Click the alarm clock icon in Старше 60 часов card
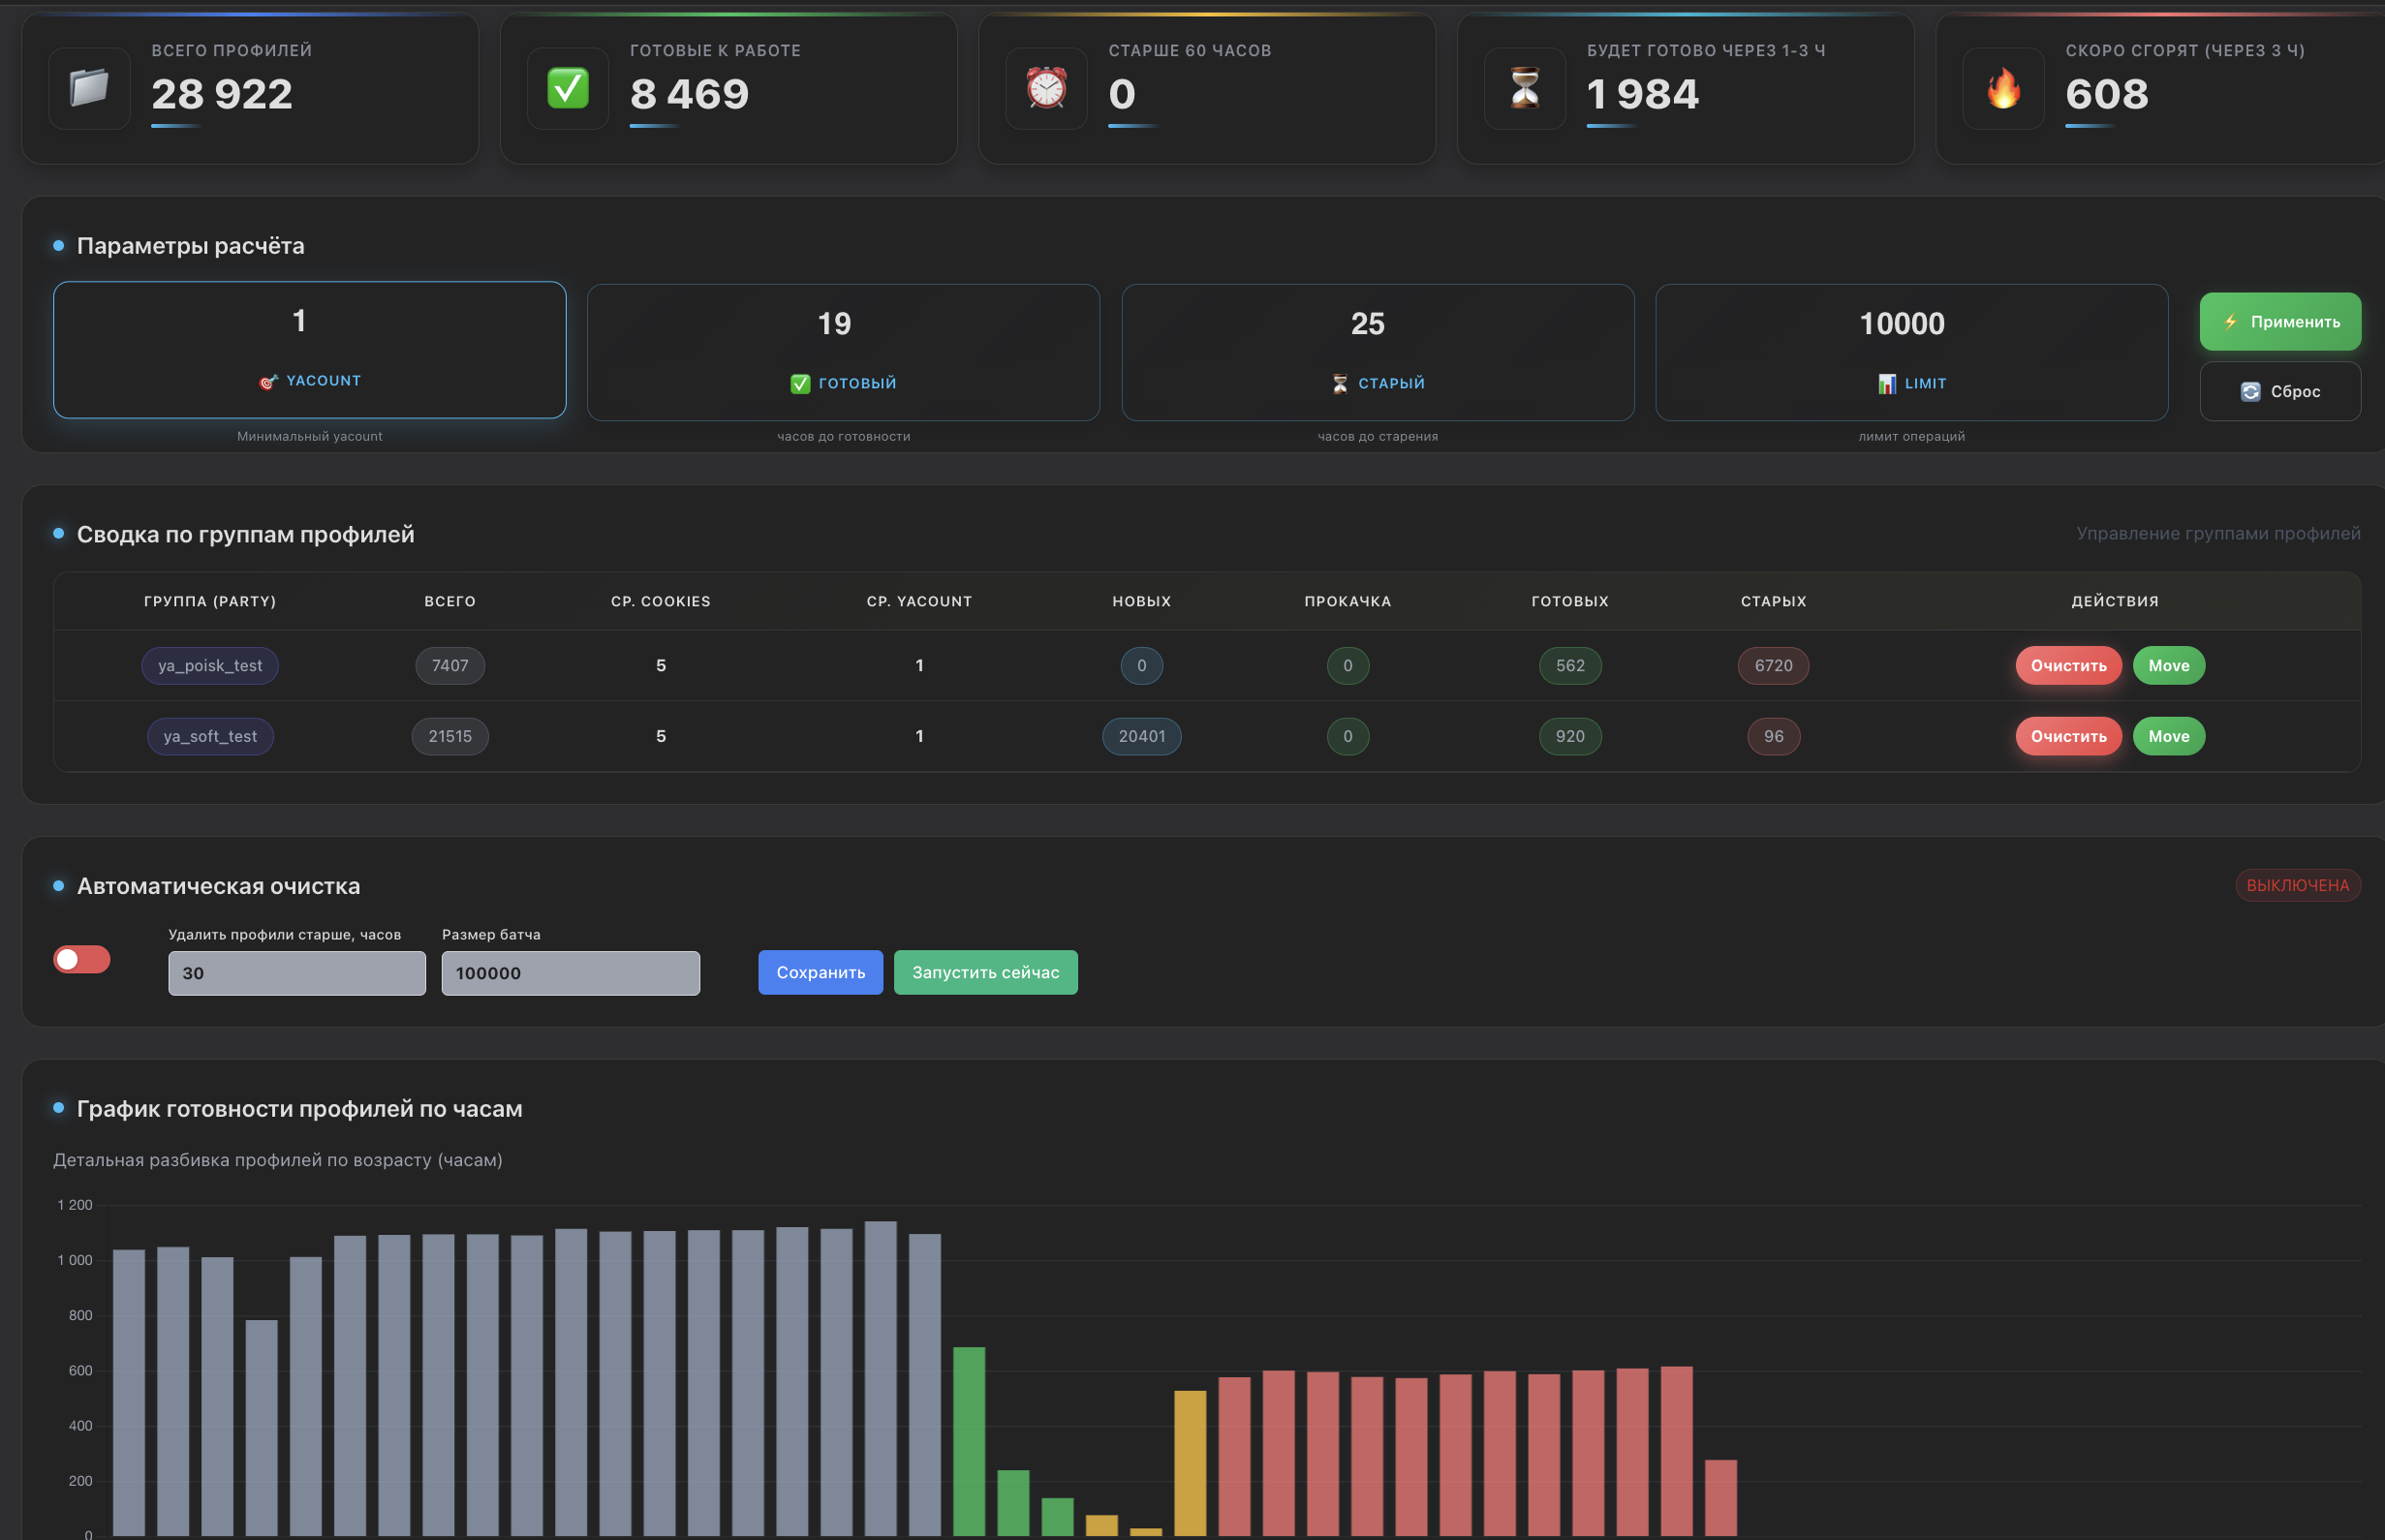Screen dimensions: 2385x1540 pos(1046,88)
